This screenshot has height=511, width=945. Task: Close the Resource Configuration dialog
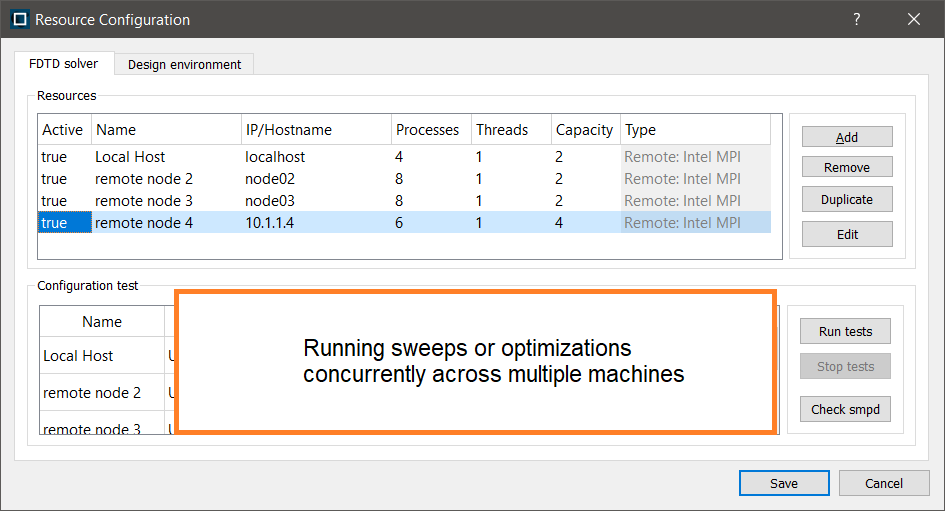tap(913, 19)
